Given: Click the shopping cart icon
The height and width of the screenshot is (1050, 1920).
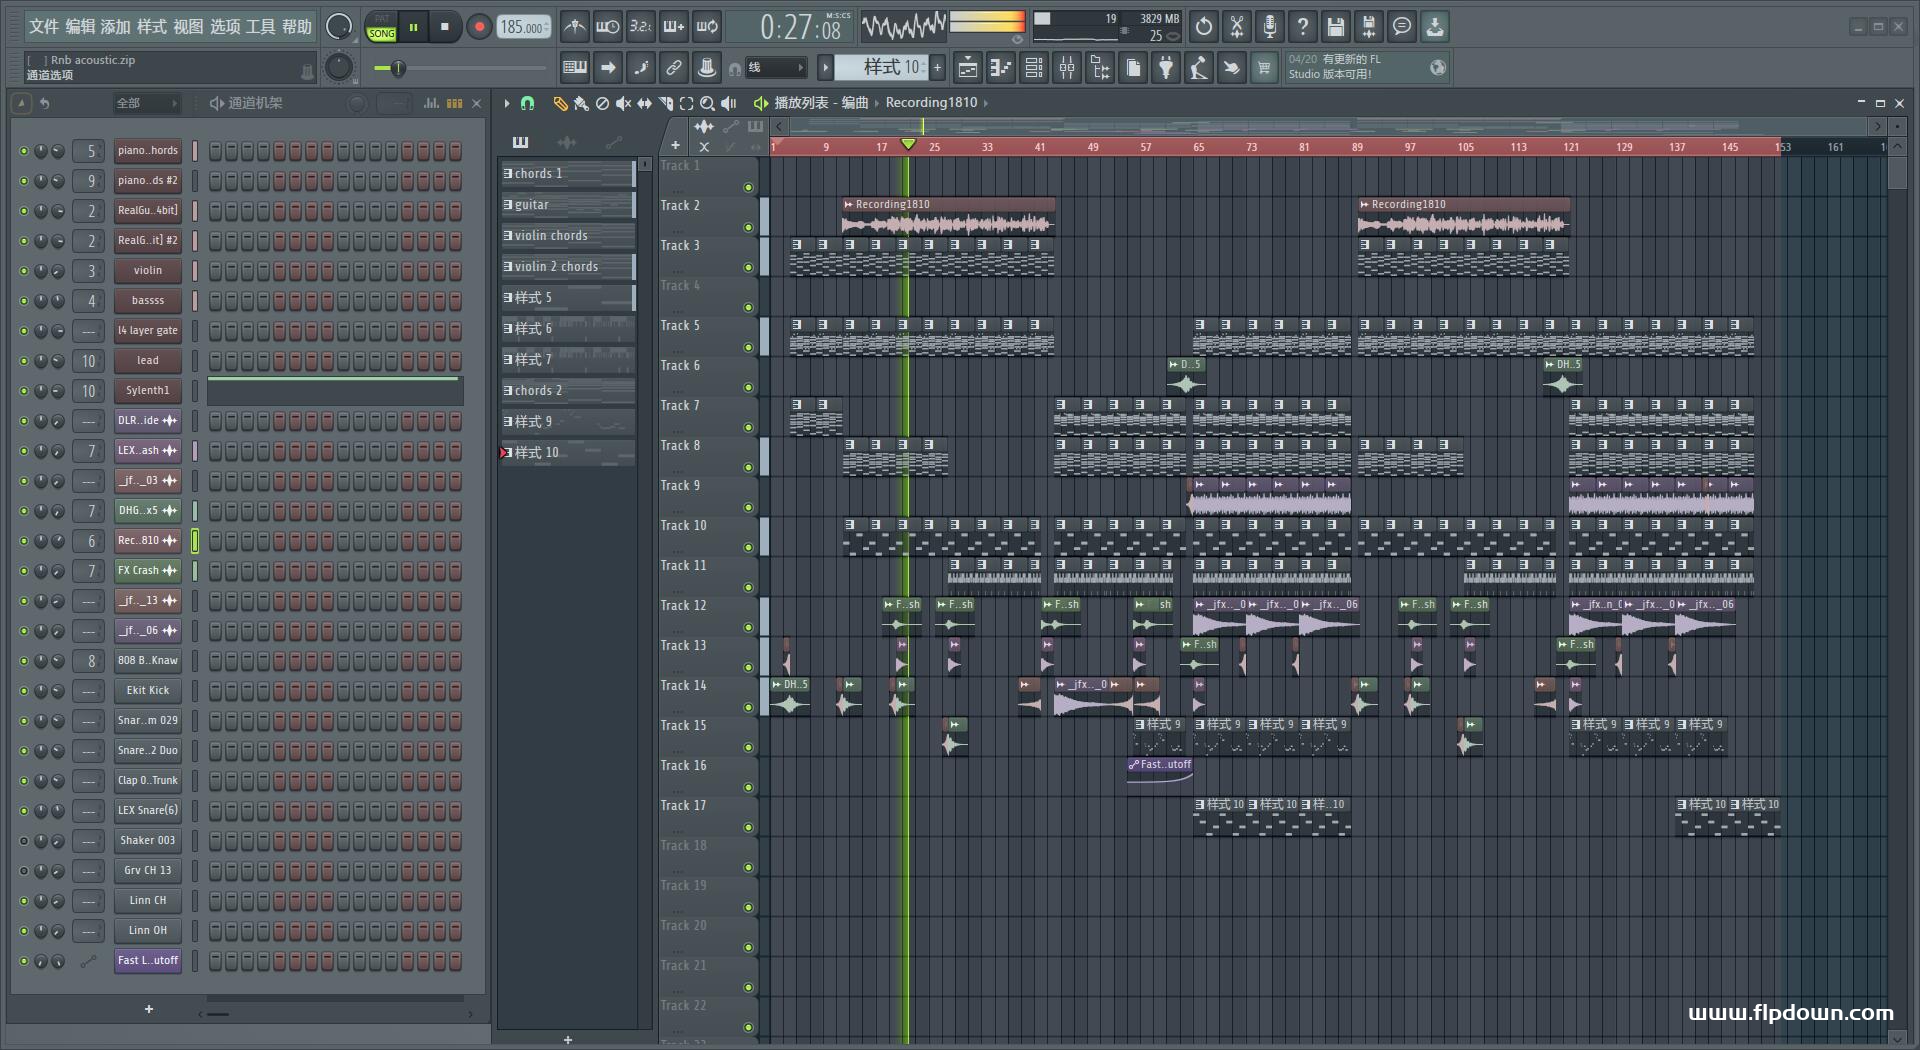Looking at the screenshot, I should coord(1265,68).
